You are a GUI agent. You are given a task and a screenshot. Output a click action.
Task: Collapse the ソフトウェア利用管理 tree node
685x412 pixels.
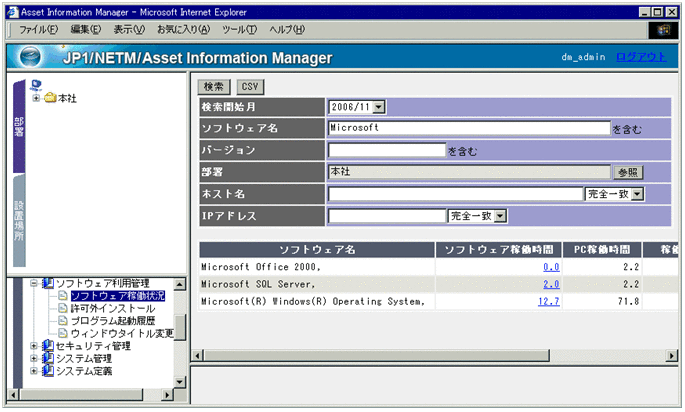click(x=34, y=283)
